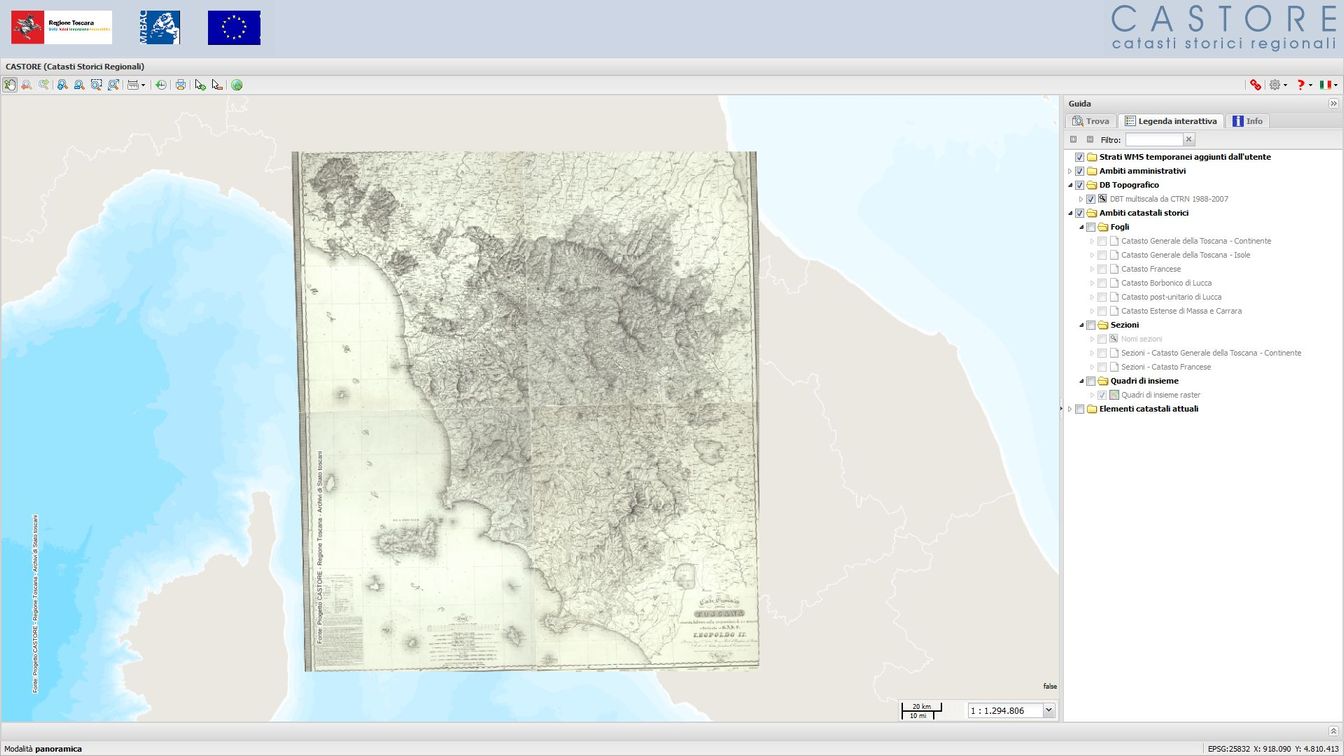The width and height of the screenshot is (1344, 756).
Task: Click the expand all legend icon
Action: pos(1074,140)
